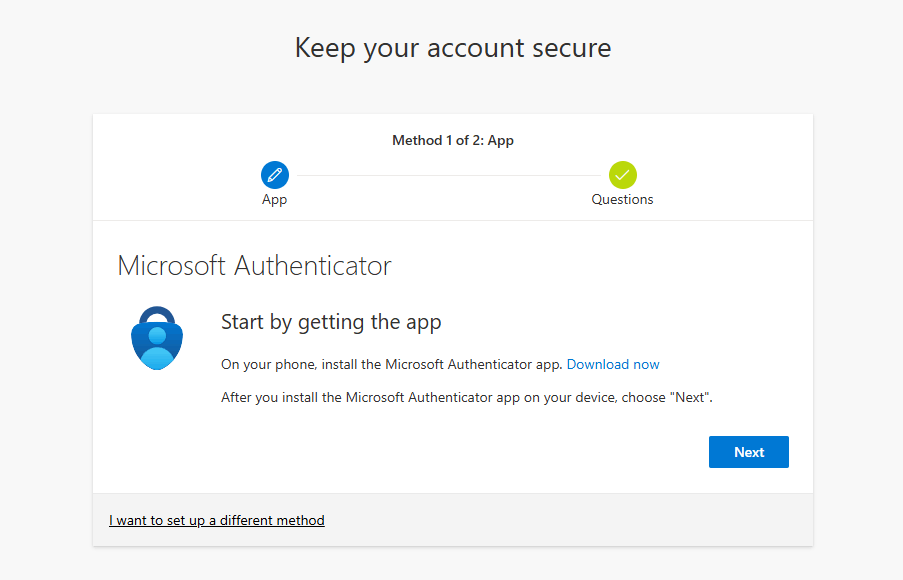
Task: Open the Download now link
Action: pyautogui.click(x=612, y=364)
